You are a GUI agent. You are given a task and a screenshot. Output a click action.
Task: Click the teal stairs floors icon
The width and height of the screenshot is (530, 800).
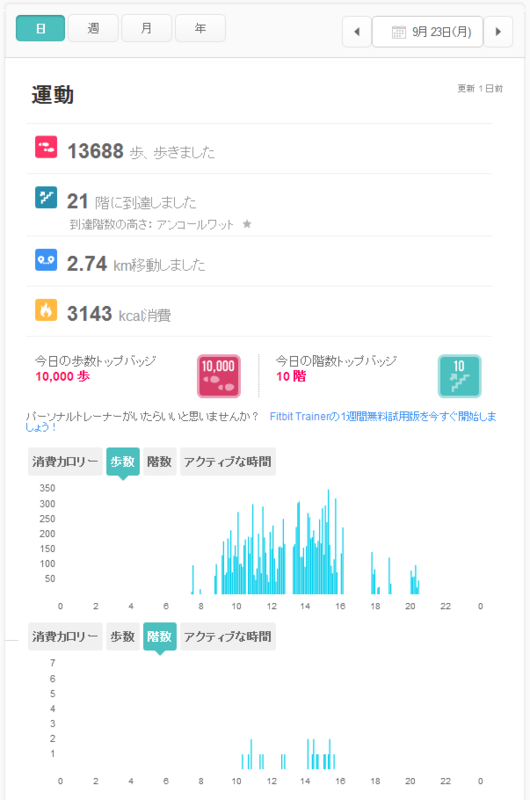click(46, 197)
